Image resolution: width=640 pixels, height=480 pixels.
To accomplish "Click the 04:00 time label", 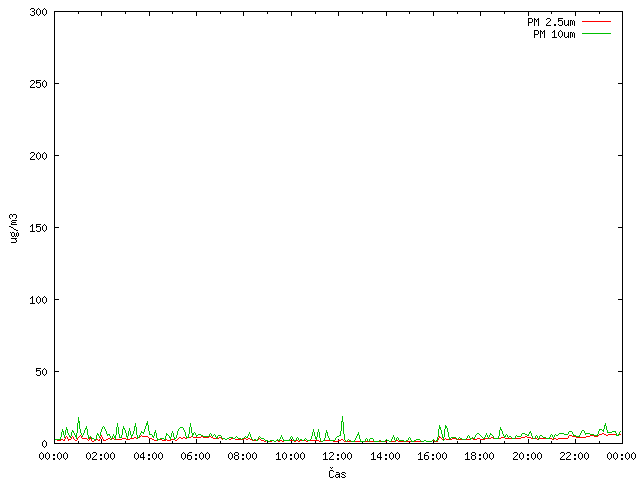I will (148, 456).
